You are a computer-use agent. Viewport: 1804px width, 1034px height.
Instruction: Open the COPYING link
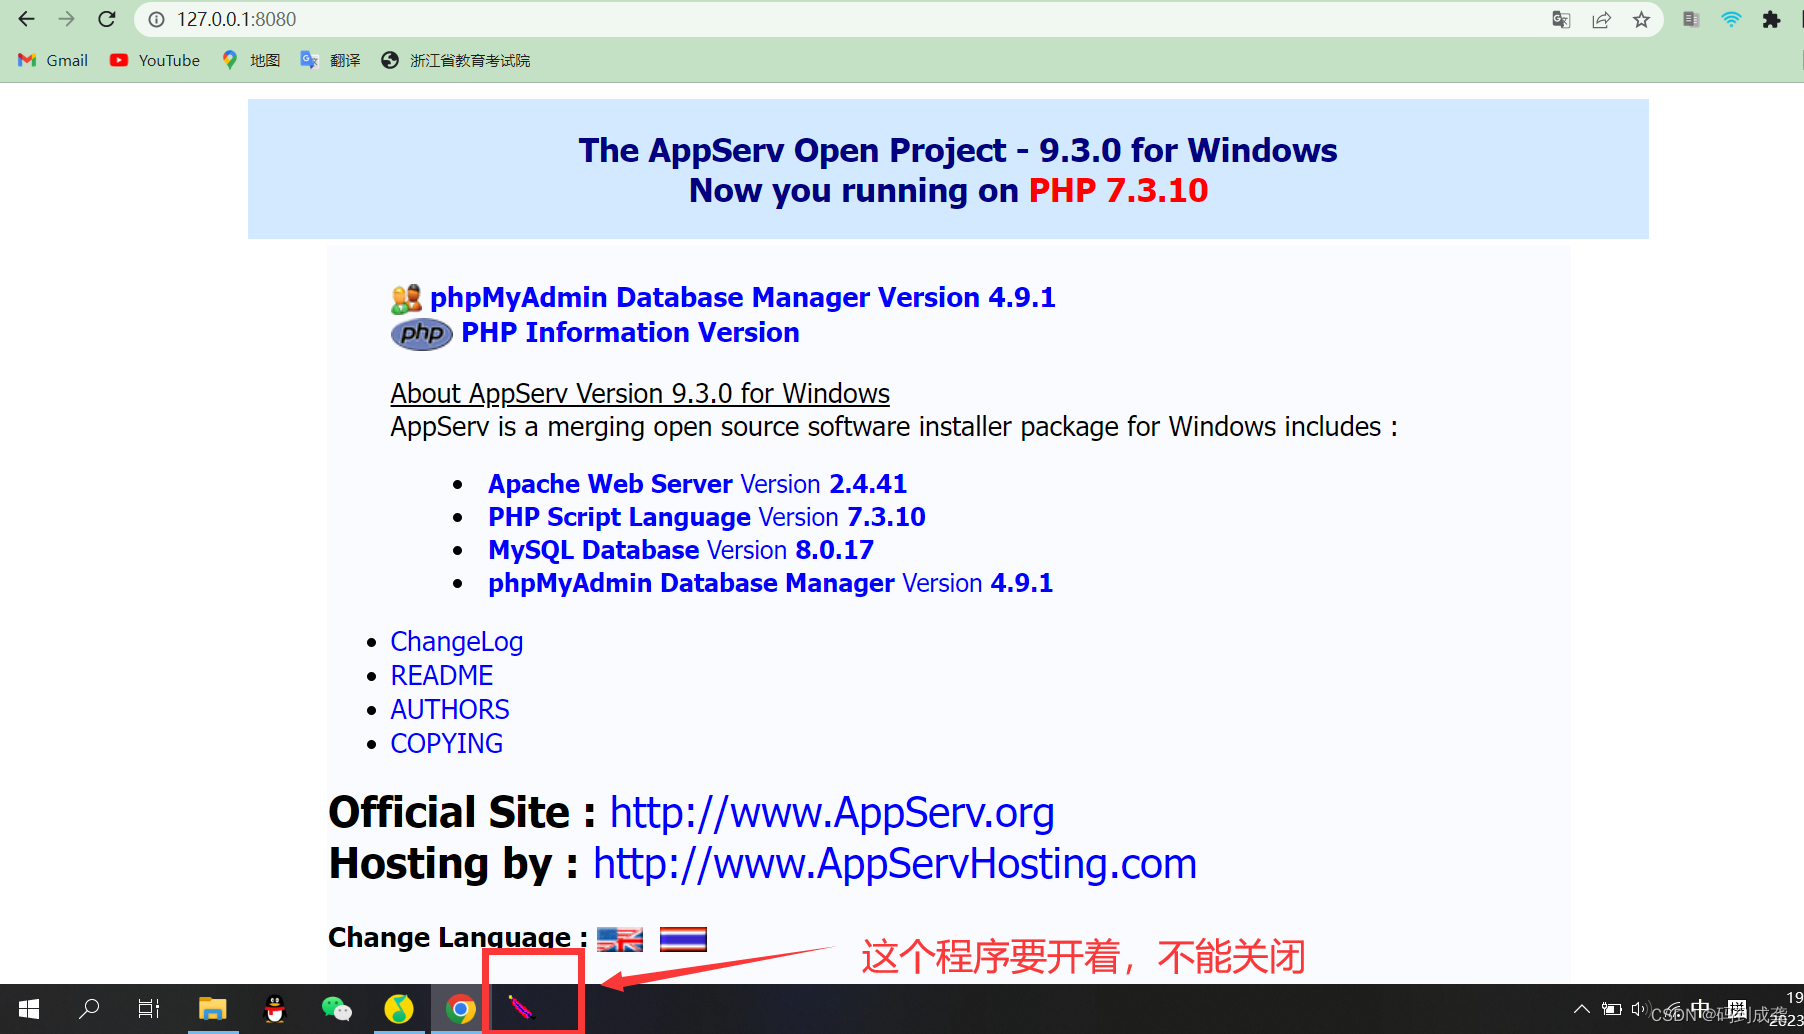click(447, 744)
